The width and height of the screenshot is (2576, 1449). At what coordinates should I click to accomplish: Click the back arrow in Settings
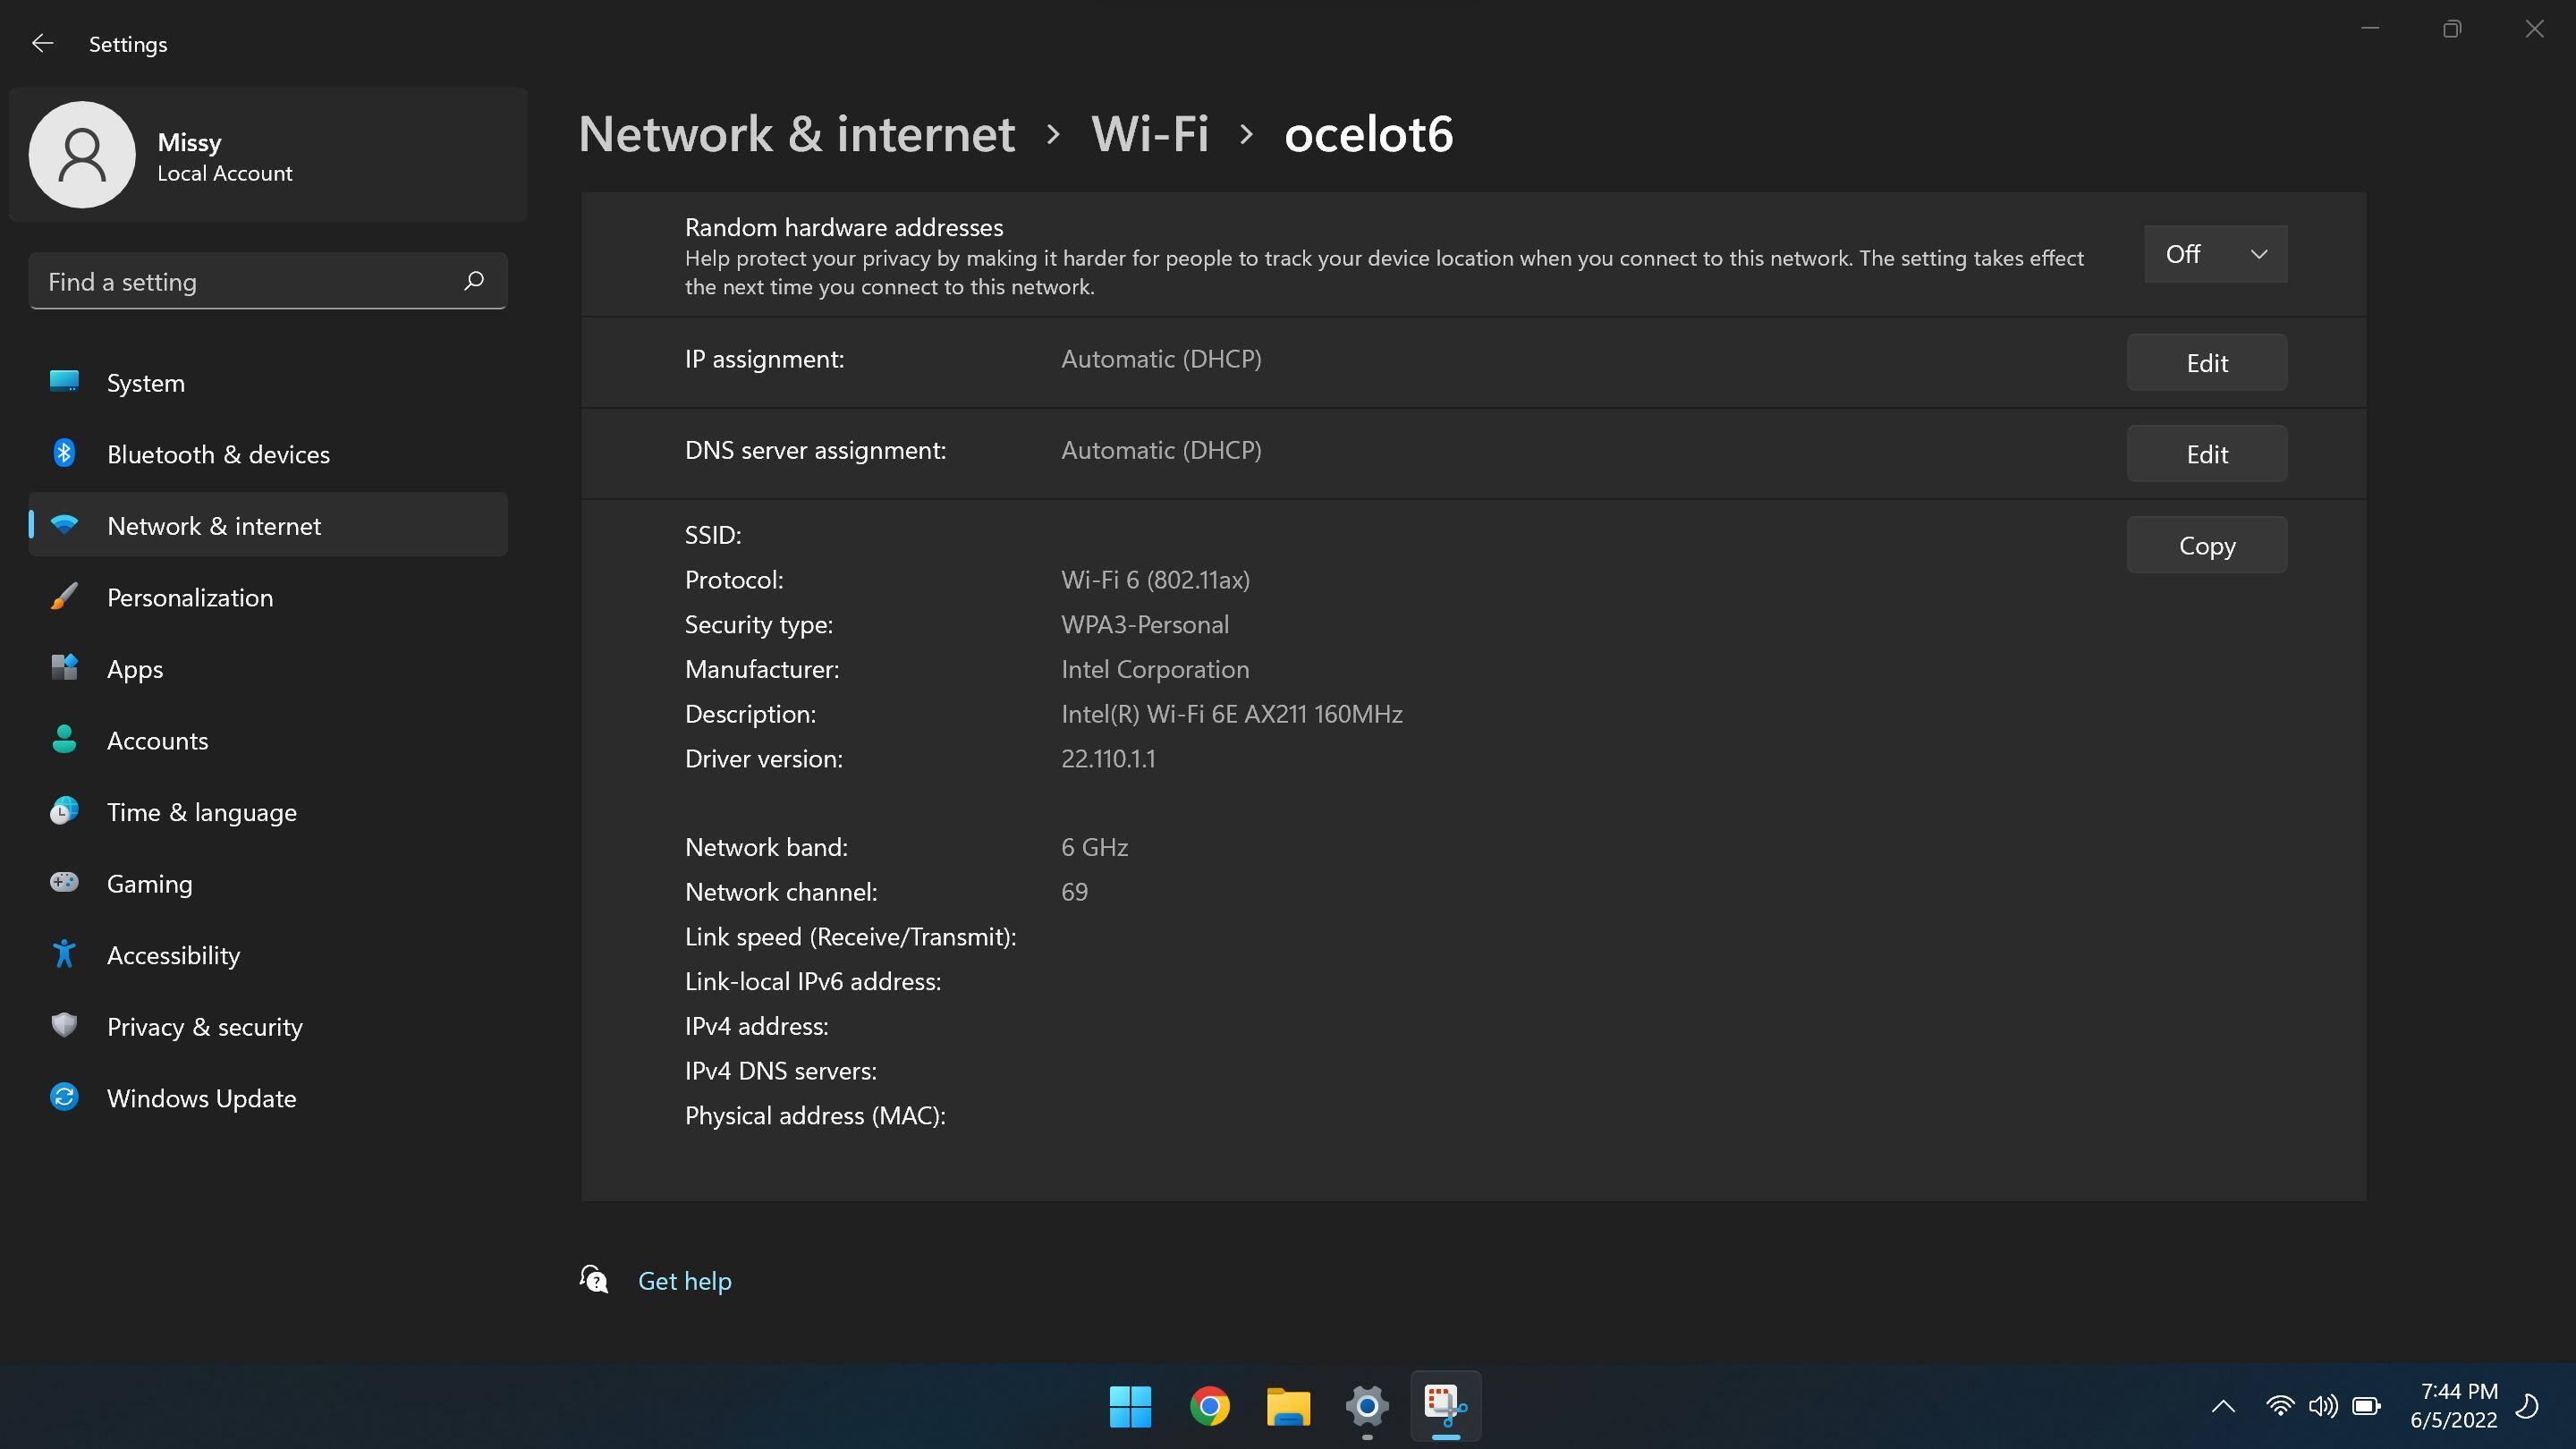tap(42, 43)
